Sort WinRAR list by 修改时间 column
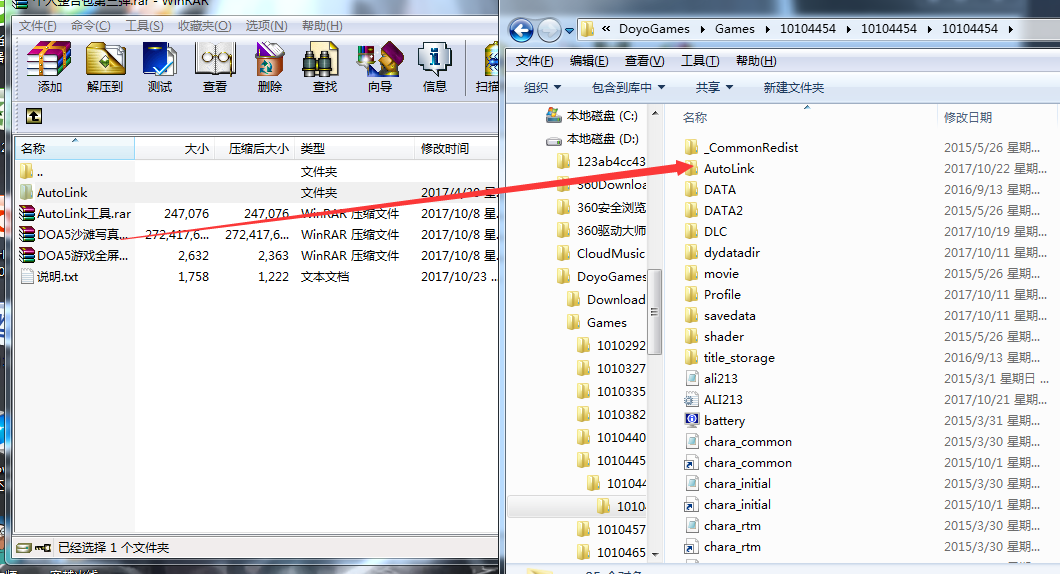This screenshot has height=574, width=1060. 456,149
